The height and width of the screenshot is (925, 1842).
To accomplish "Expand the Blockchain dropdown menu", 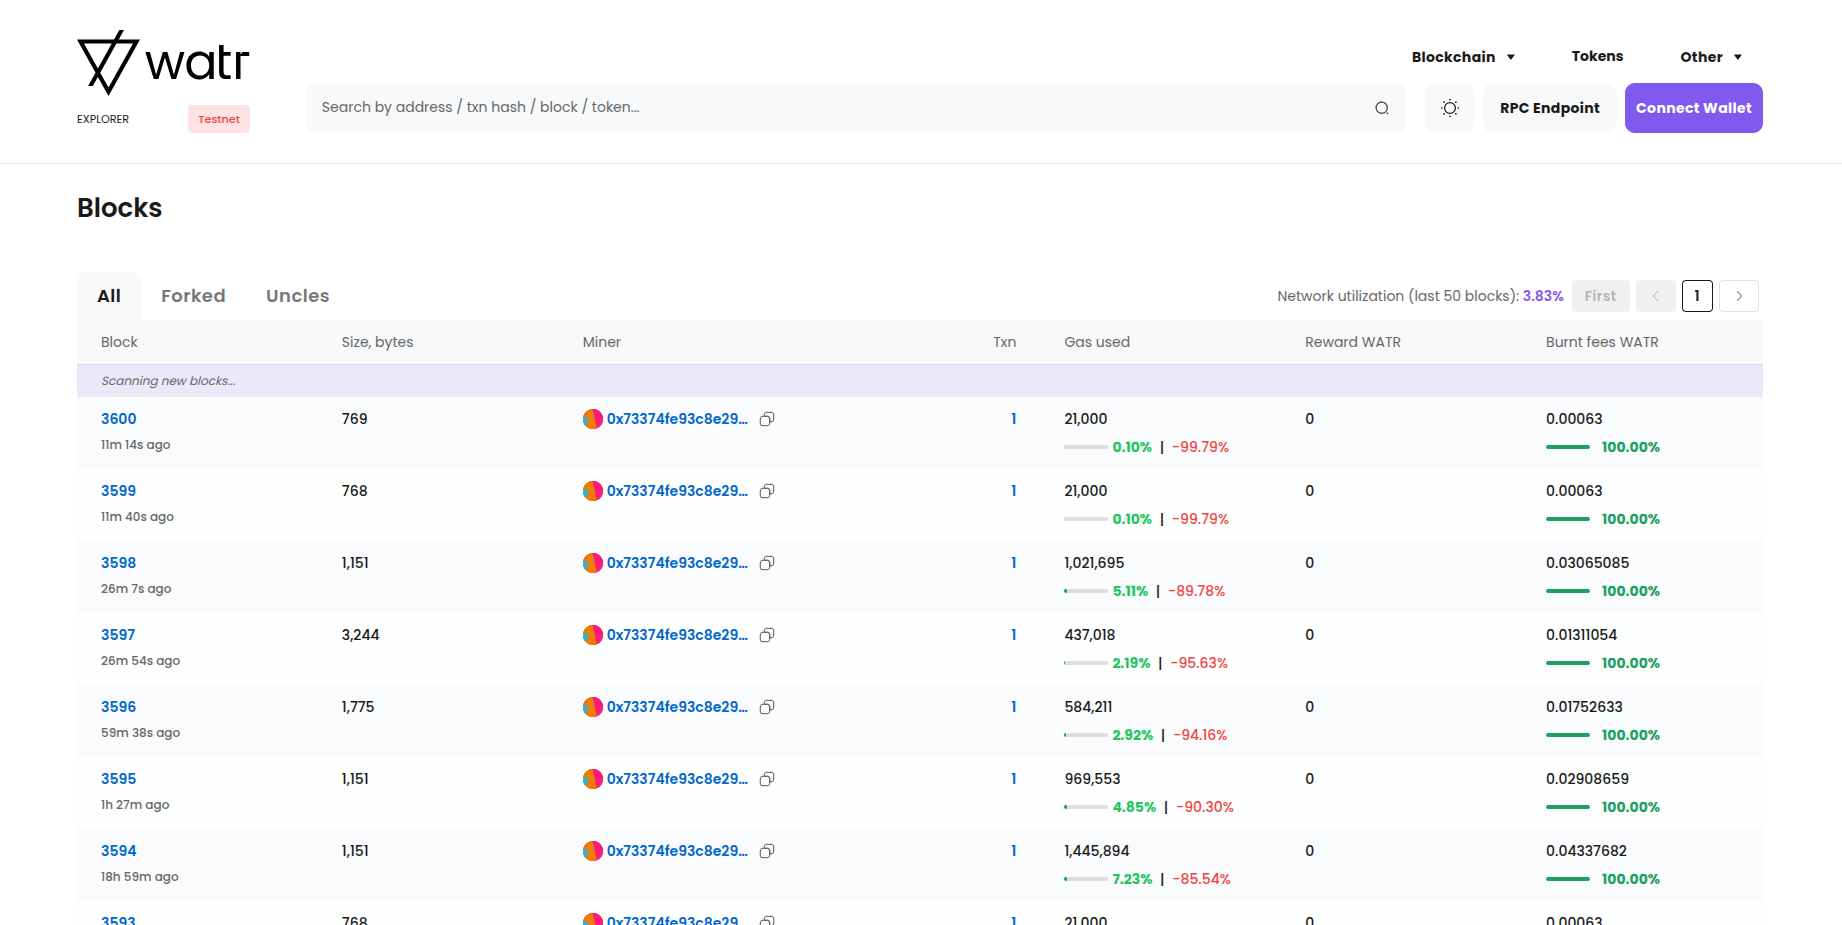I will click(1463, 57).
